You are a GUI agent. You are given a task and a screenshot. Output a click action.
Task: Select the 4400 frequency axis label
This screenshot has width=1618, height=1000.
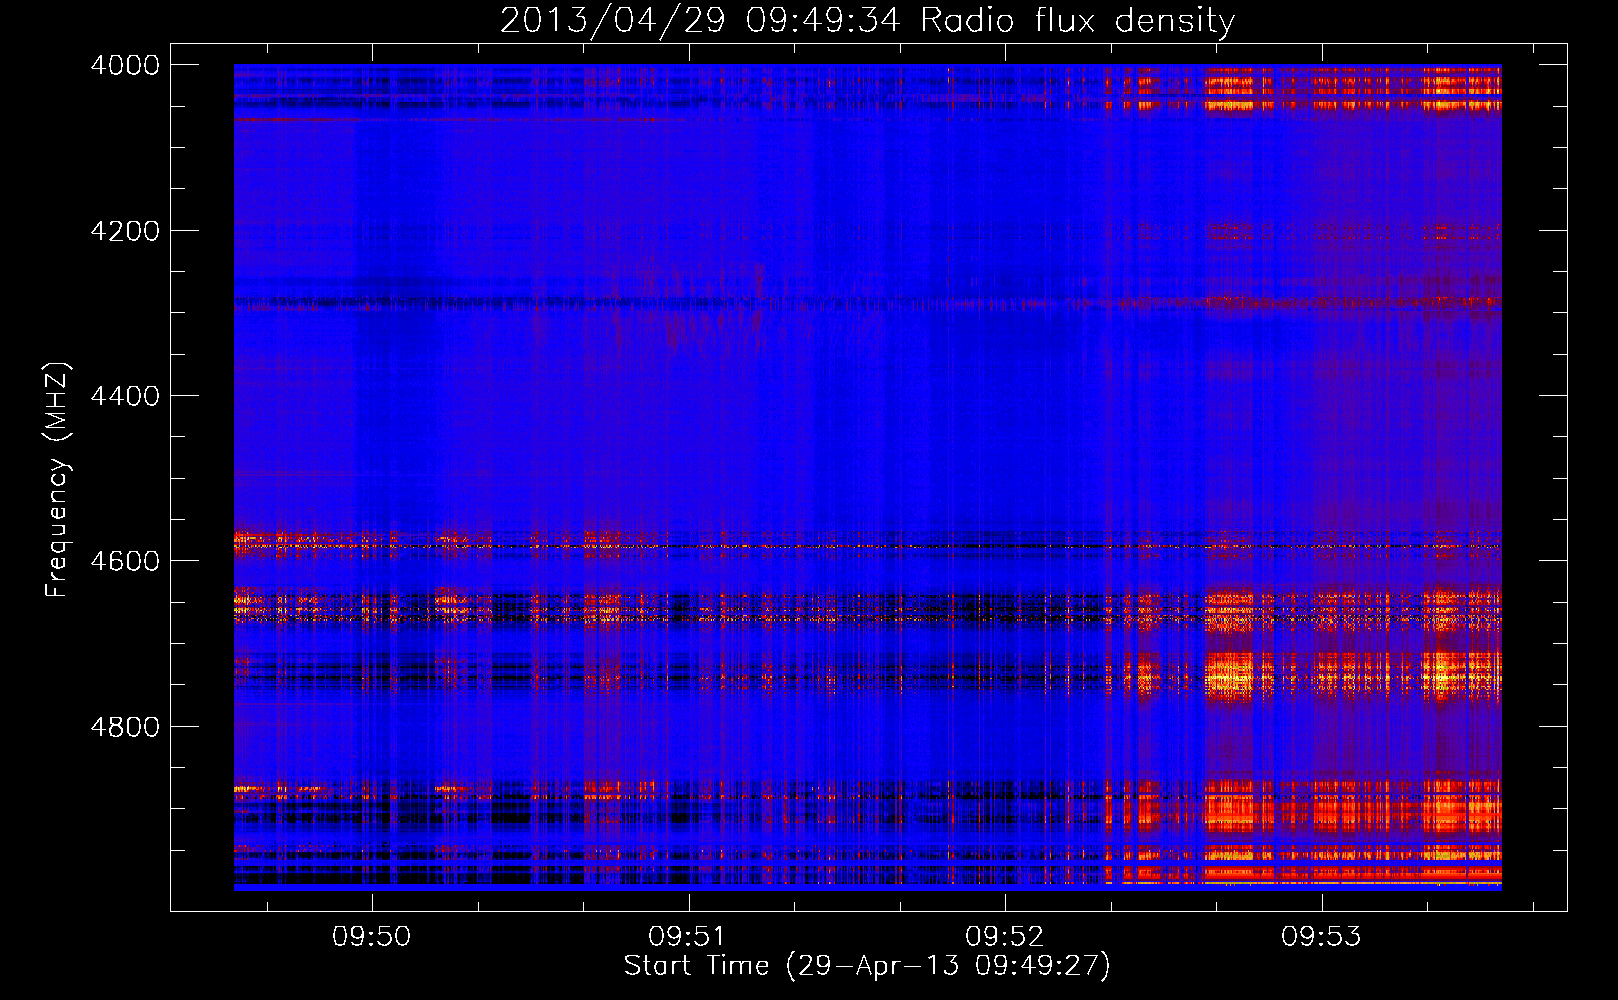point(125,397)
